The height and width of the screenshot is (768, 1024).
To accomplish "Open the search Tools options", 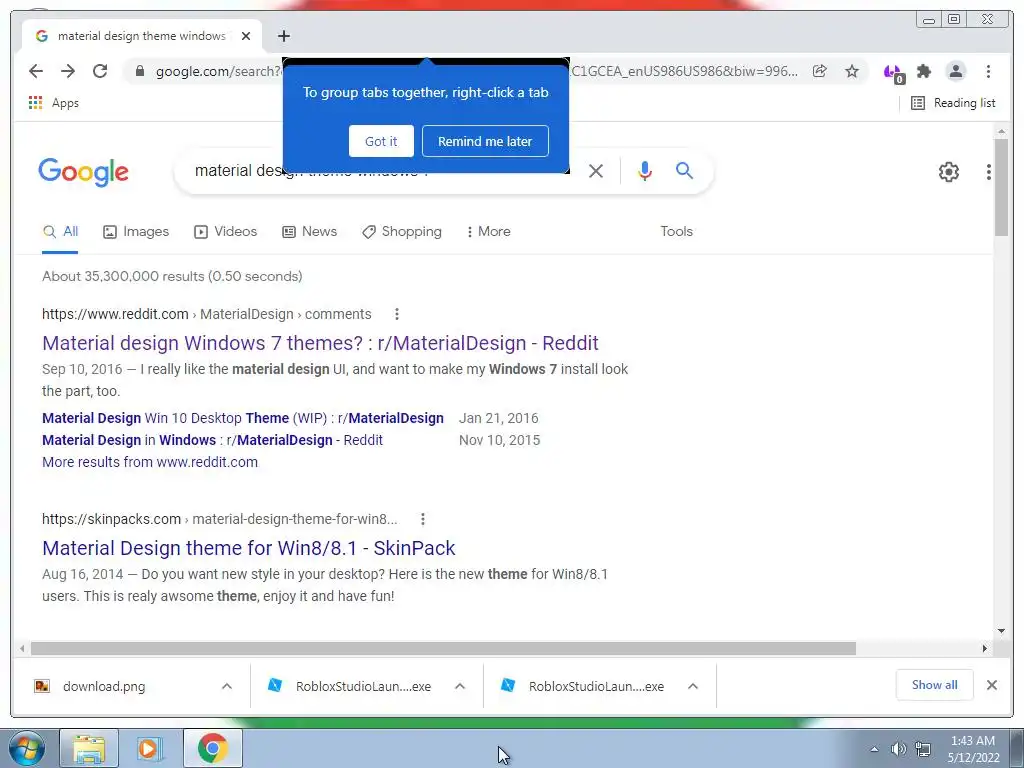I will click(676, 231).
